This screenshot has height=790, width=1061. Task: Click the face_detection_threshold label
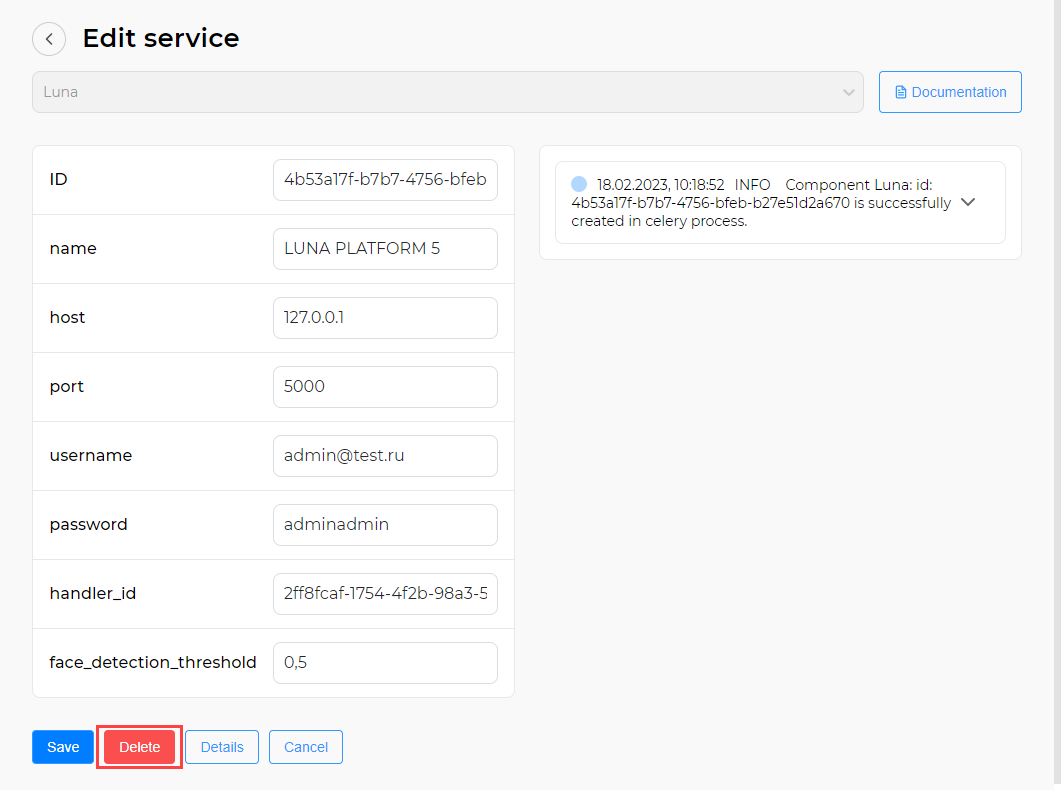pos(153,663)
